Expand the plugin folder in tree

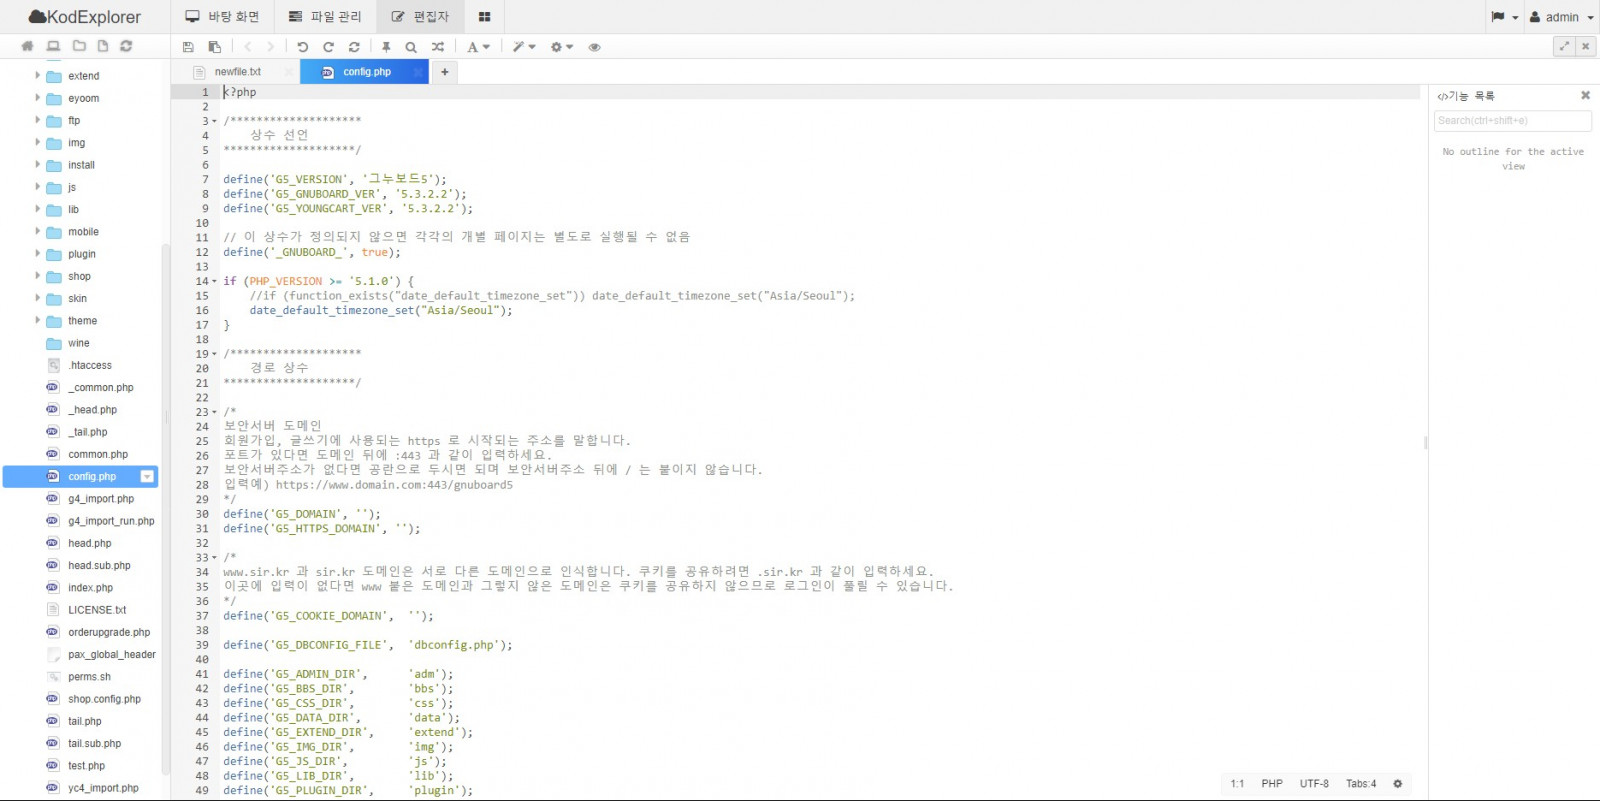[38, 254]
